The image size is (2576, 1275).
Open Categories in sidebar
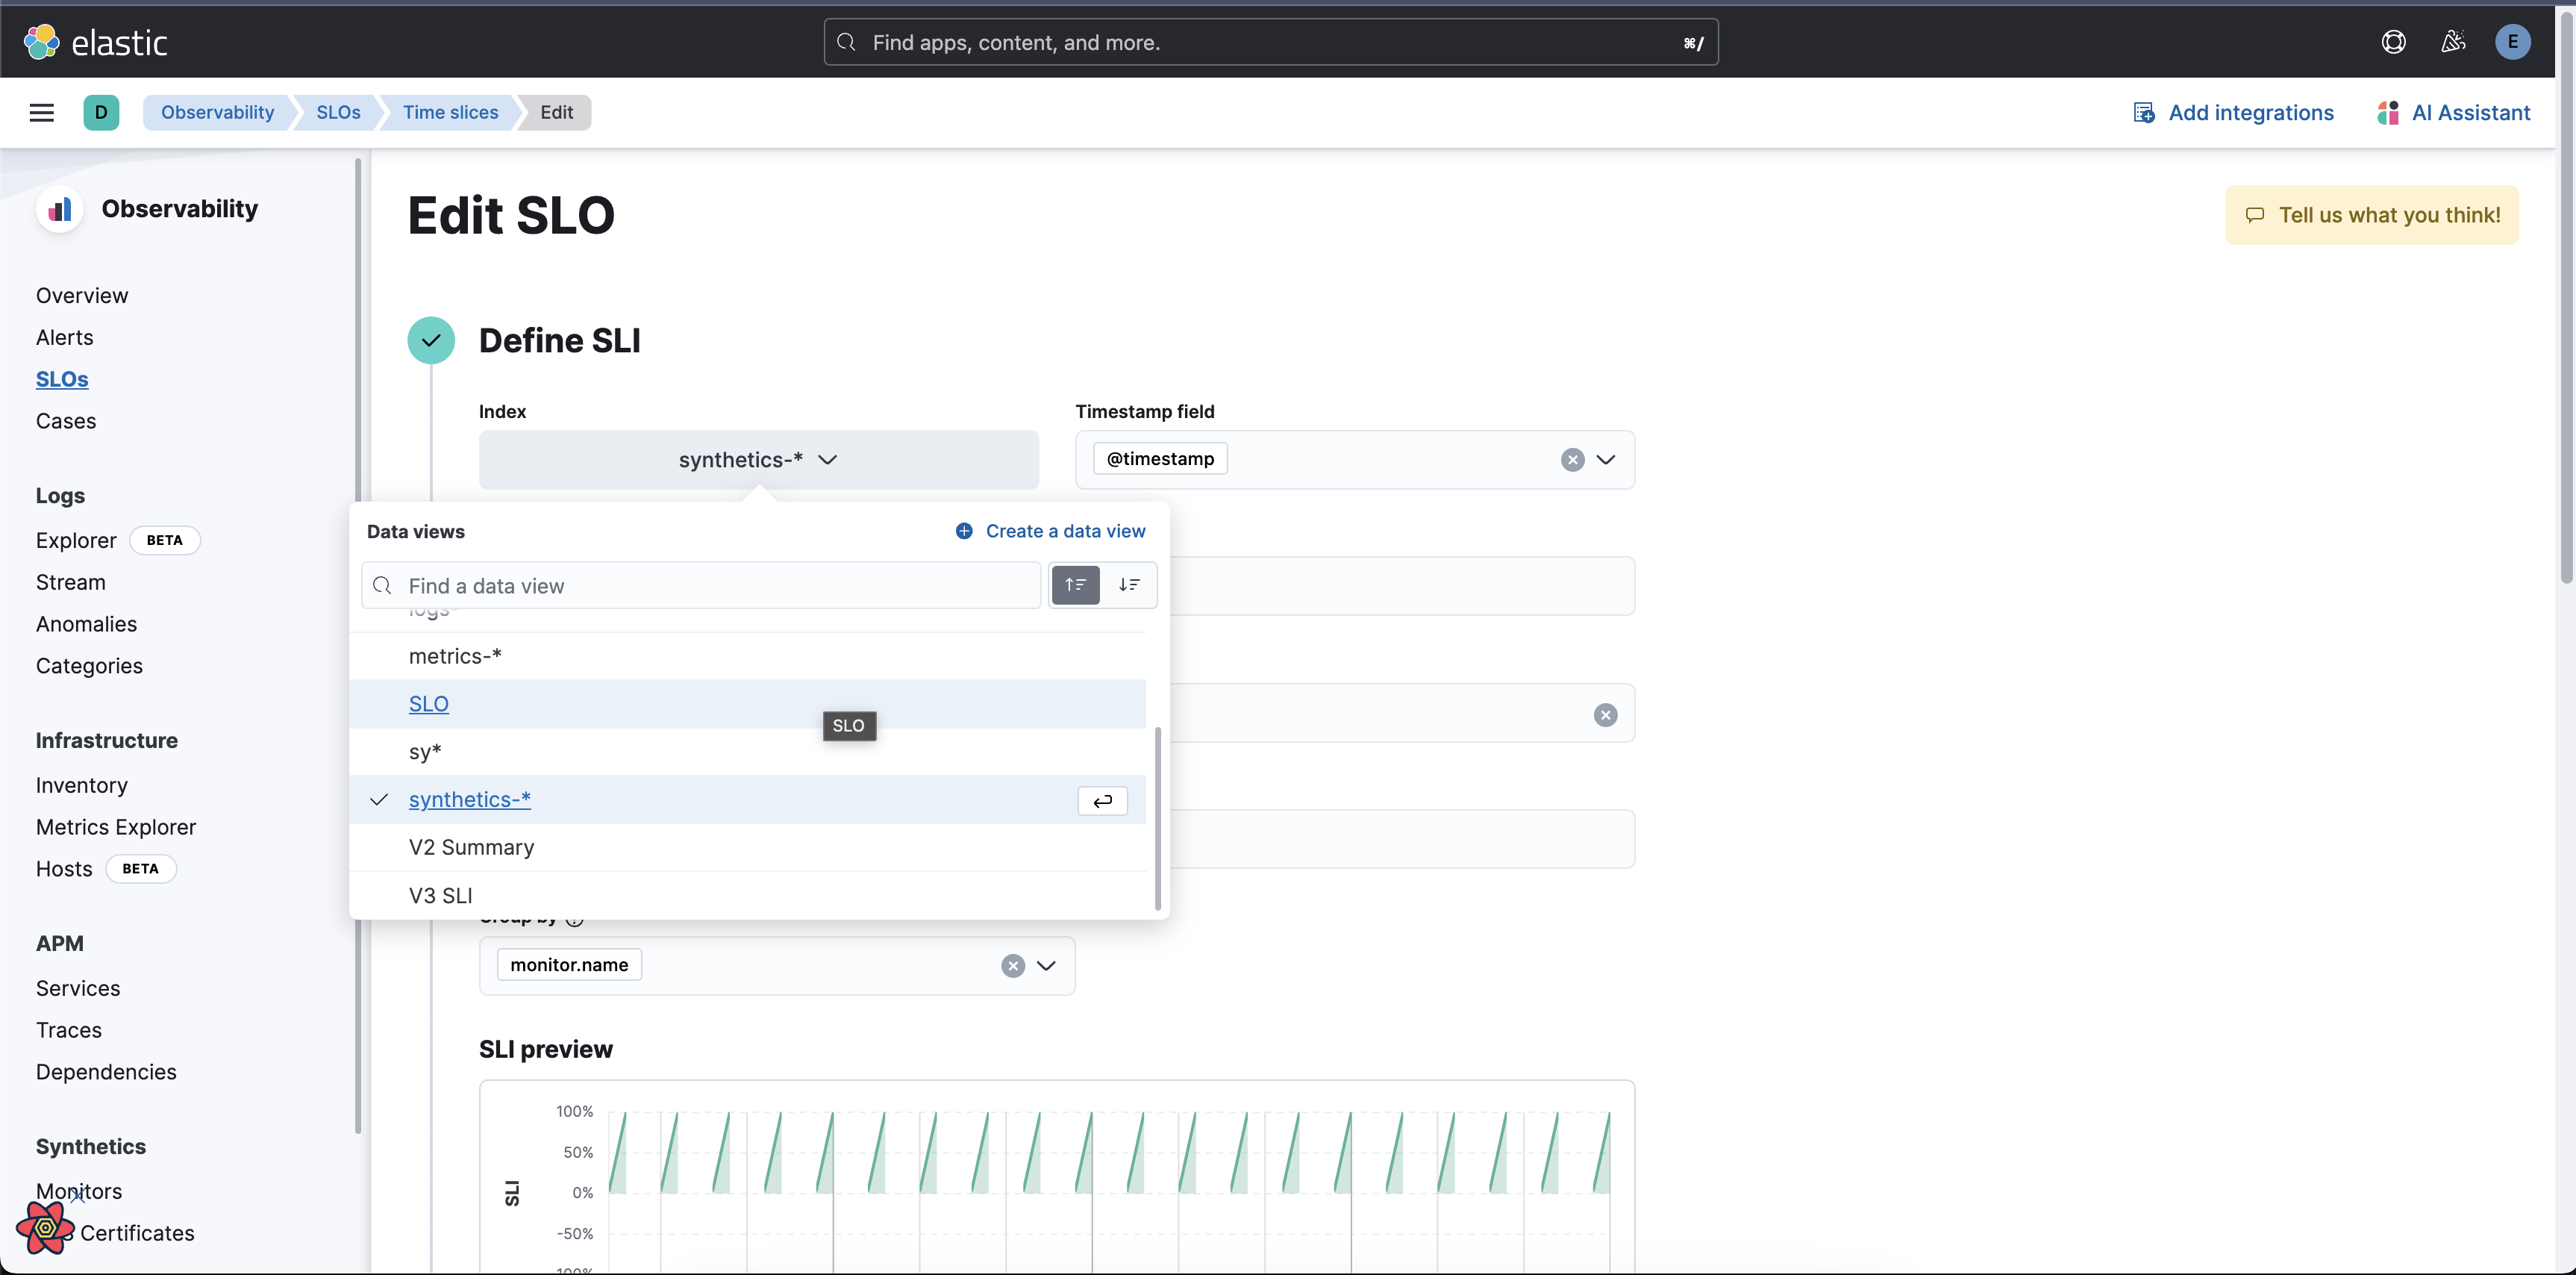pyautogui.click(x=89, y=667)
